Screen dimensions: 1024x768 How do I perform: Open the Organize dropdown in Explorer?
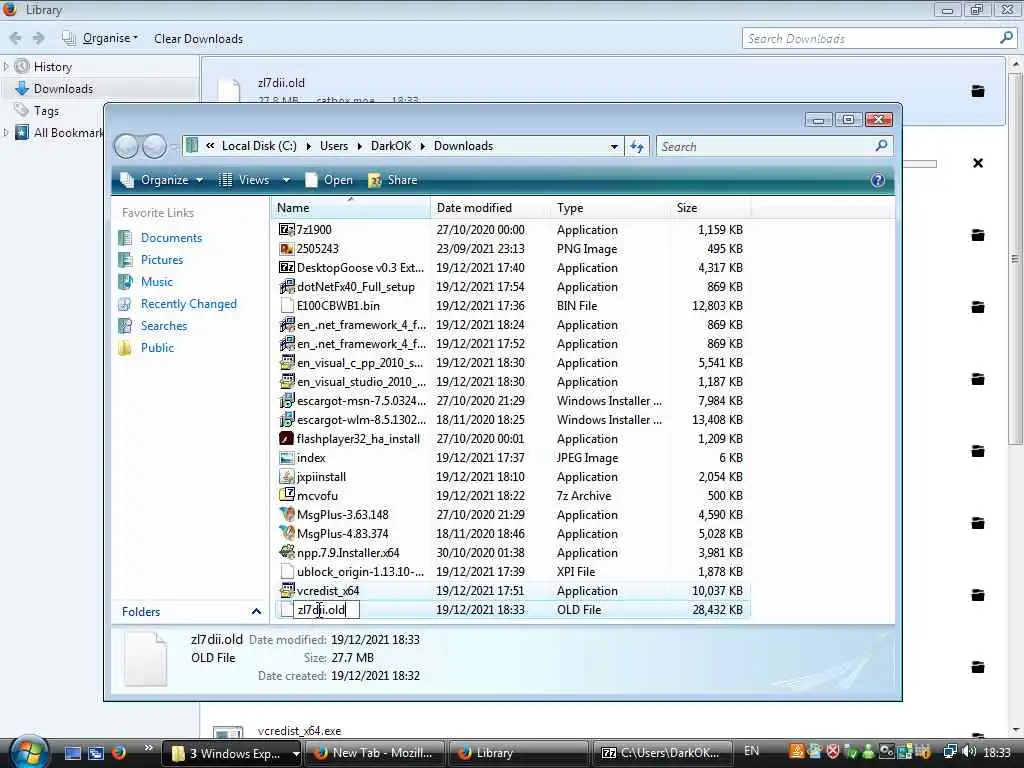pos(162,180)
